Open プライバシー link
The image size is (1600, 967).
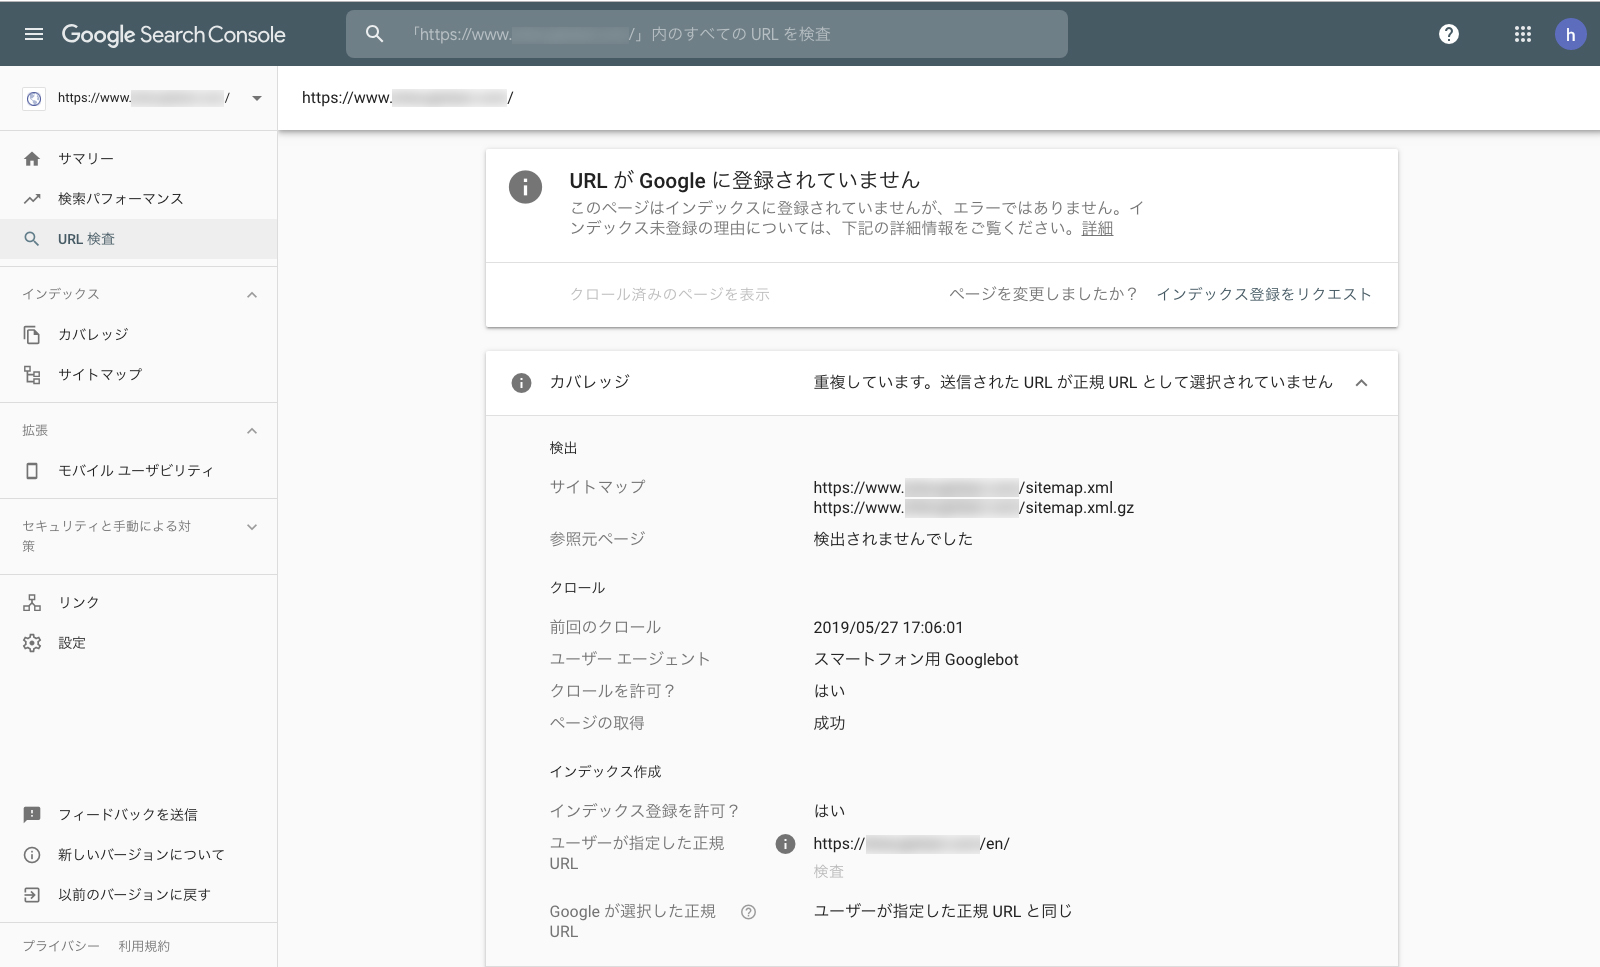pos(61,946)
